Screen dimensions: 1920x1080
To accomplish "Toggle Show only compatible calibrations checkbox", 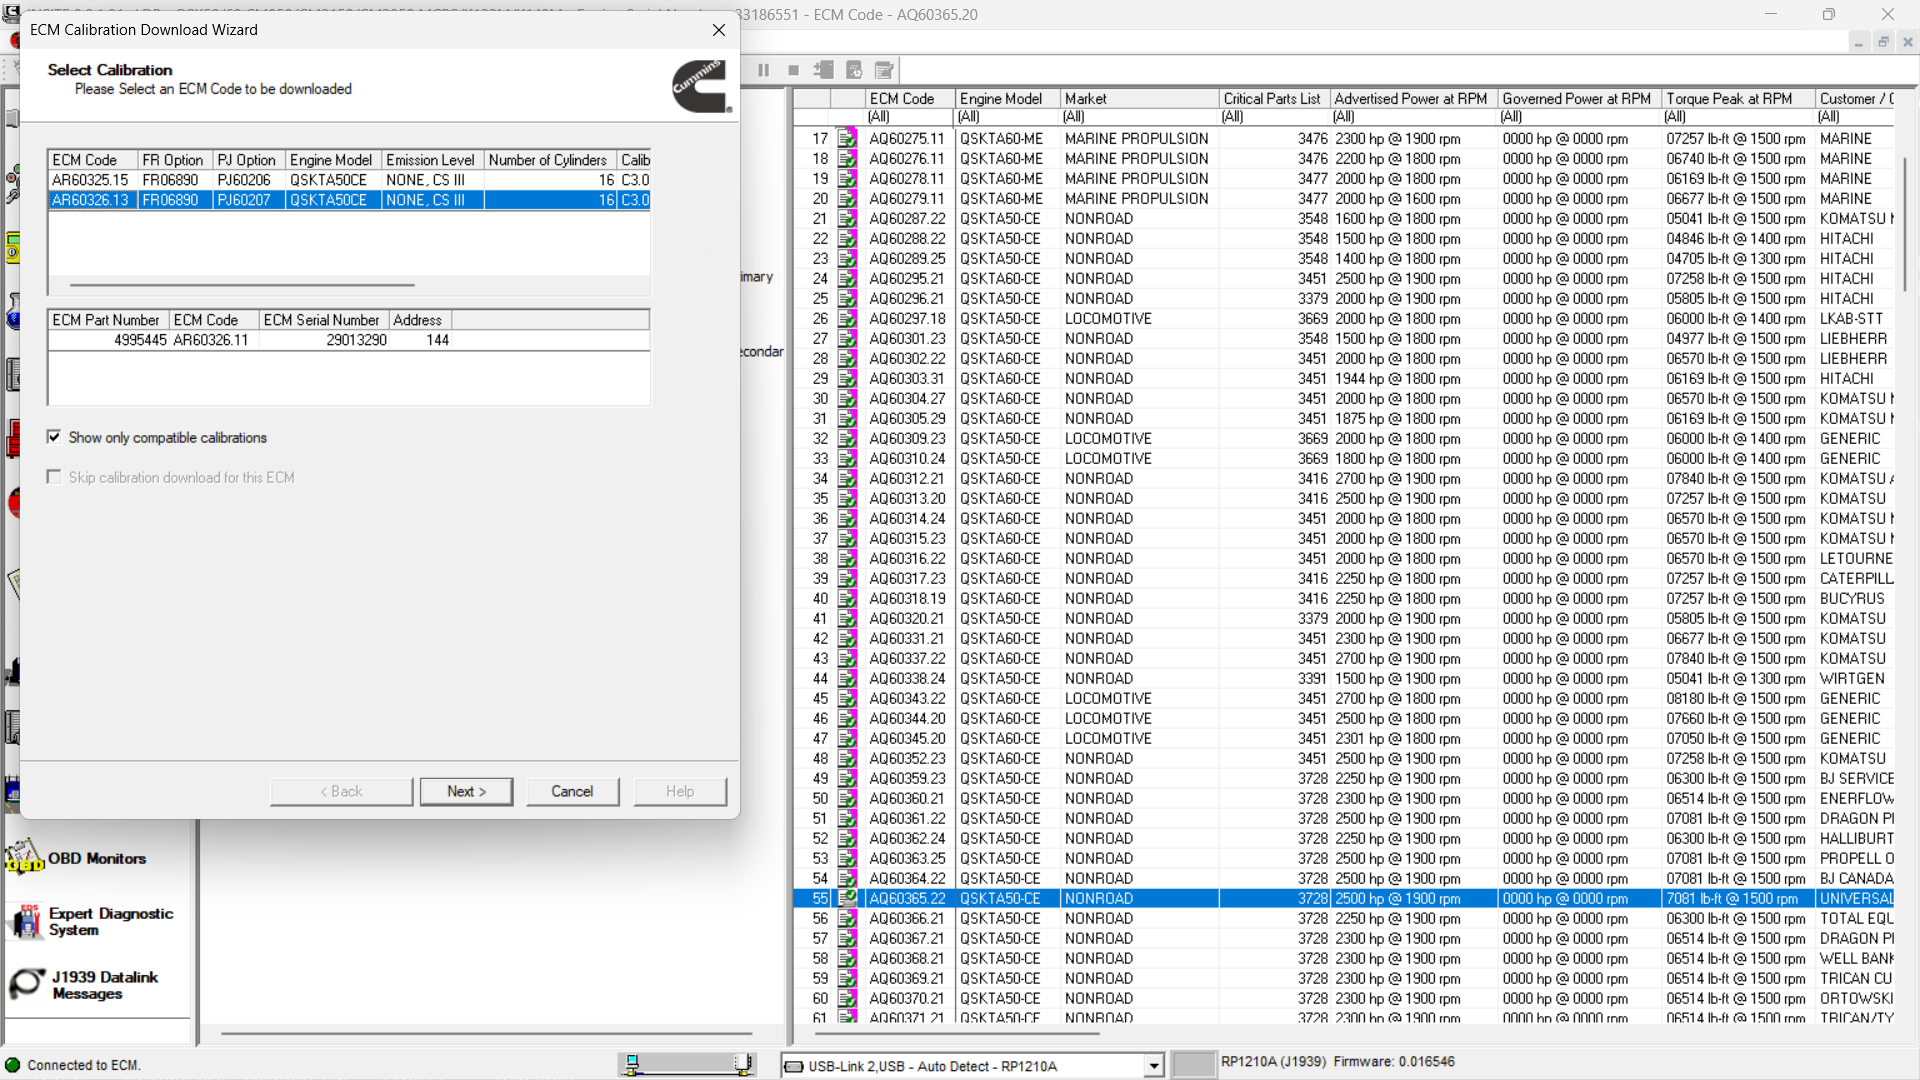I will tap(54, 437).
